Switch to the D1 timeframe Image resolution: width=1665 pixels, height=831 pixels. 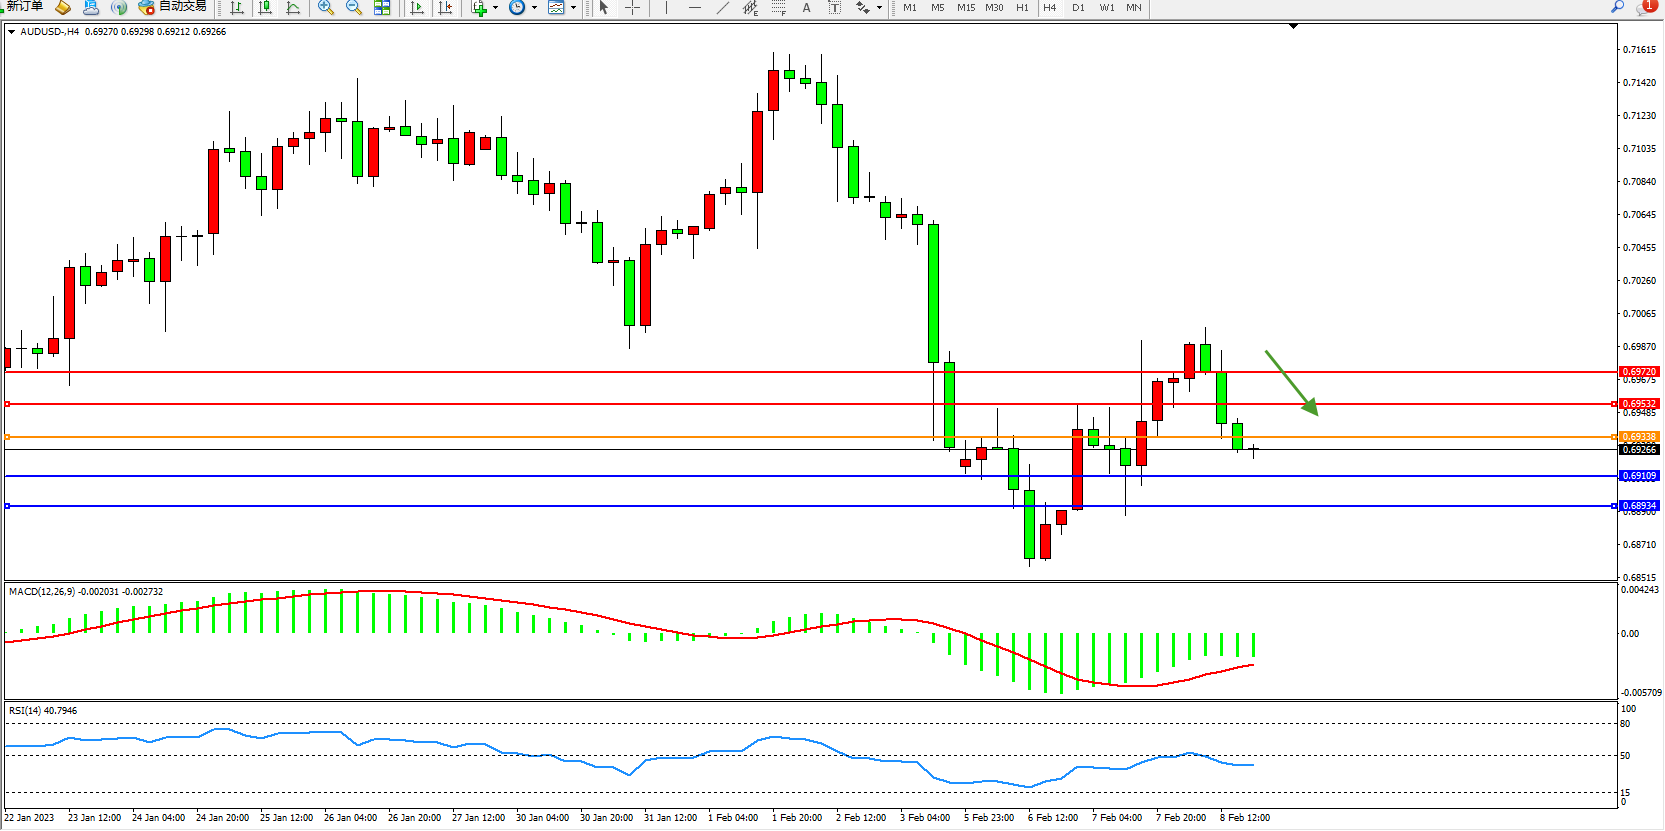(x=1078, y=8)
